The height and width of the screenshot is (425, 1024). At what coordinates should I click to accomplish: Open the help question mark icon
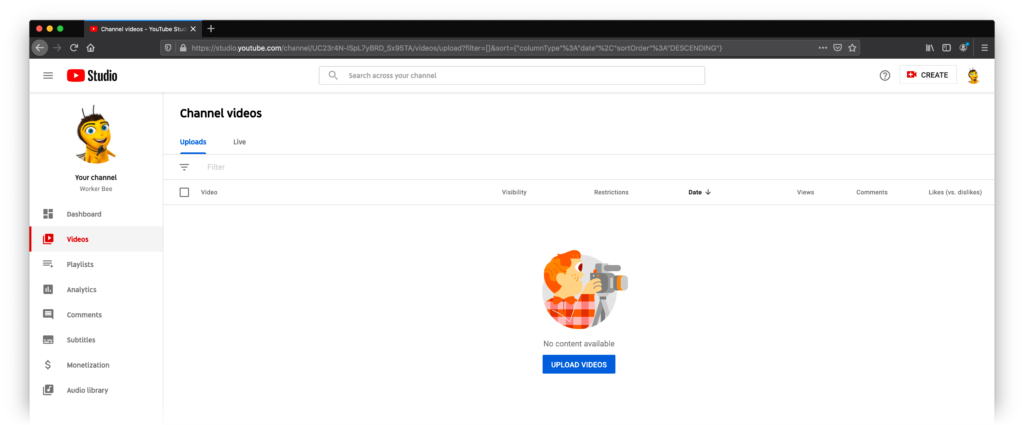point(884,76)
